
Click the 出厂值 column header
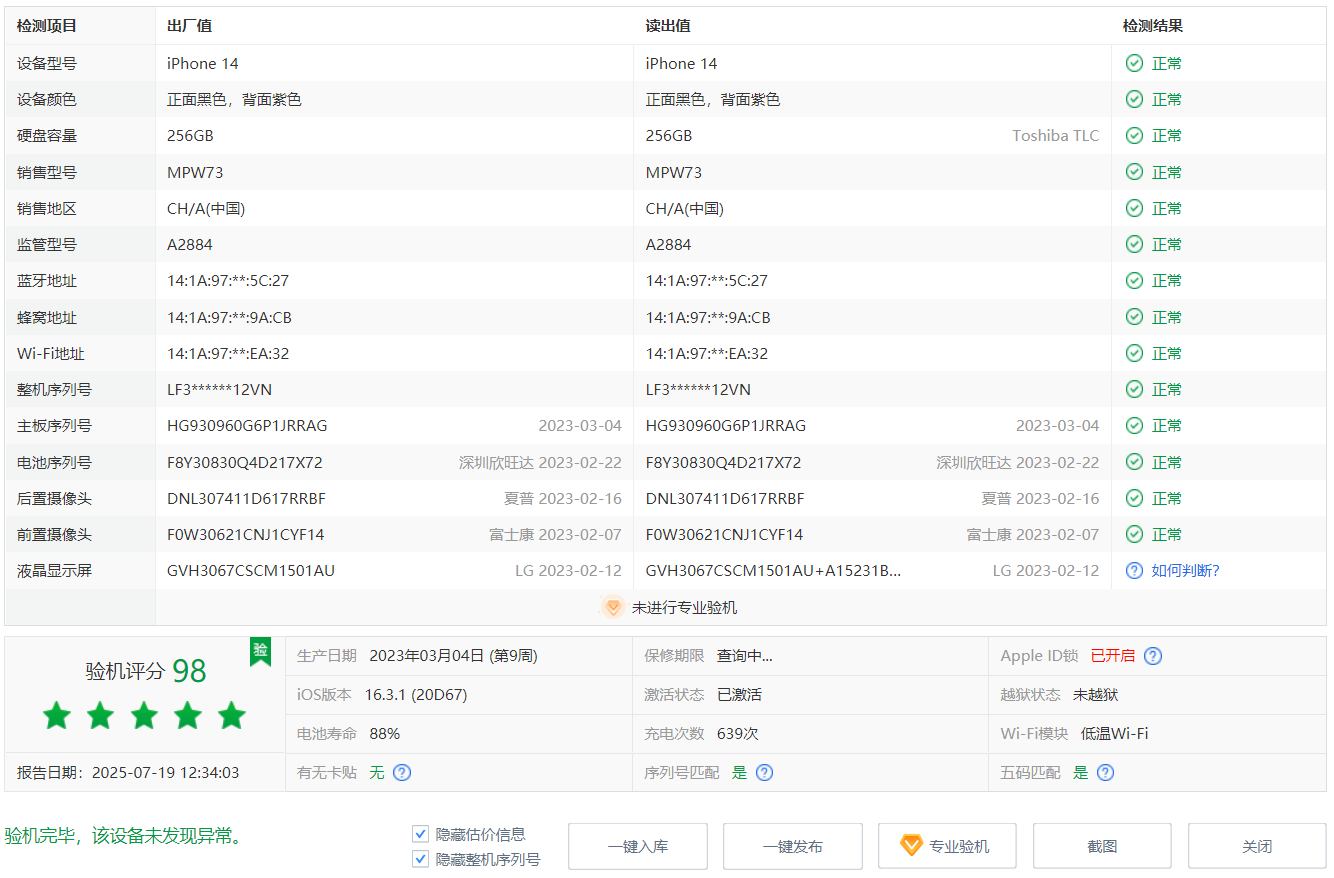[189, 26]
